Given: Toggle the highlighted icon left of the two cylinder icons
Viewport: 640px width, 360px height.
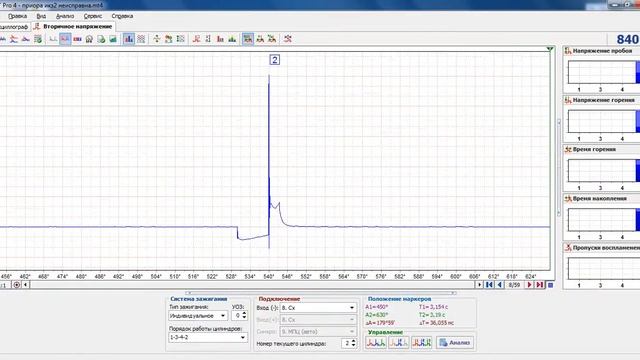Looking at the screenshot, I should 248,39.
